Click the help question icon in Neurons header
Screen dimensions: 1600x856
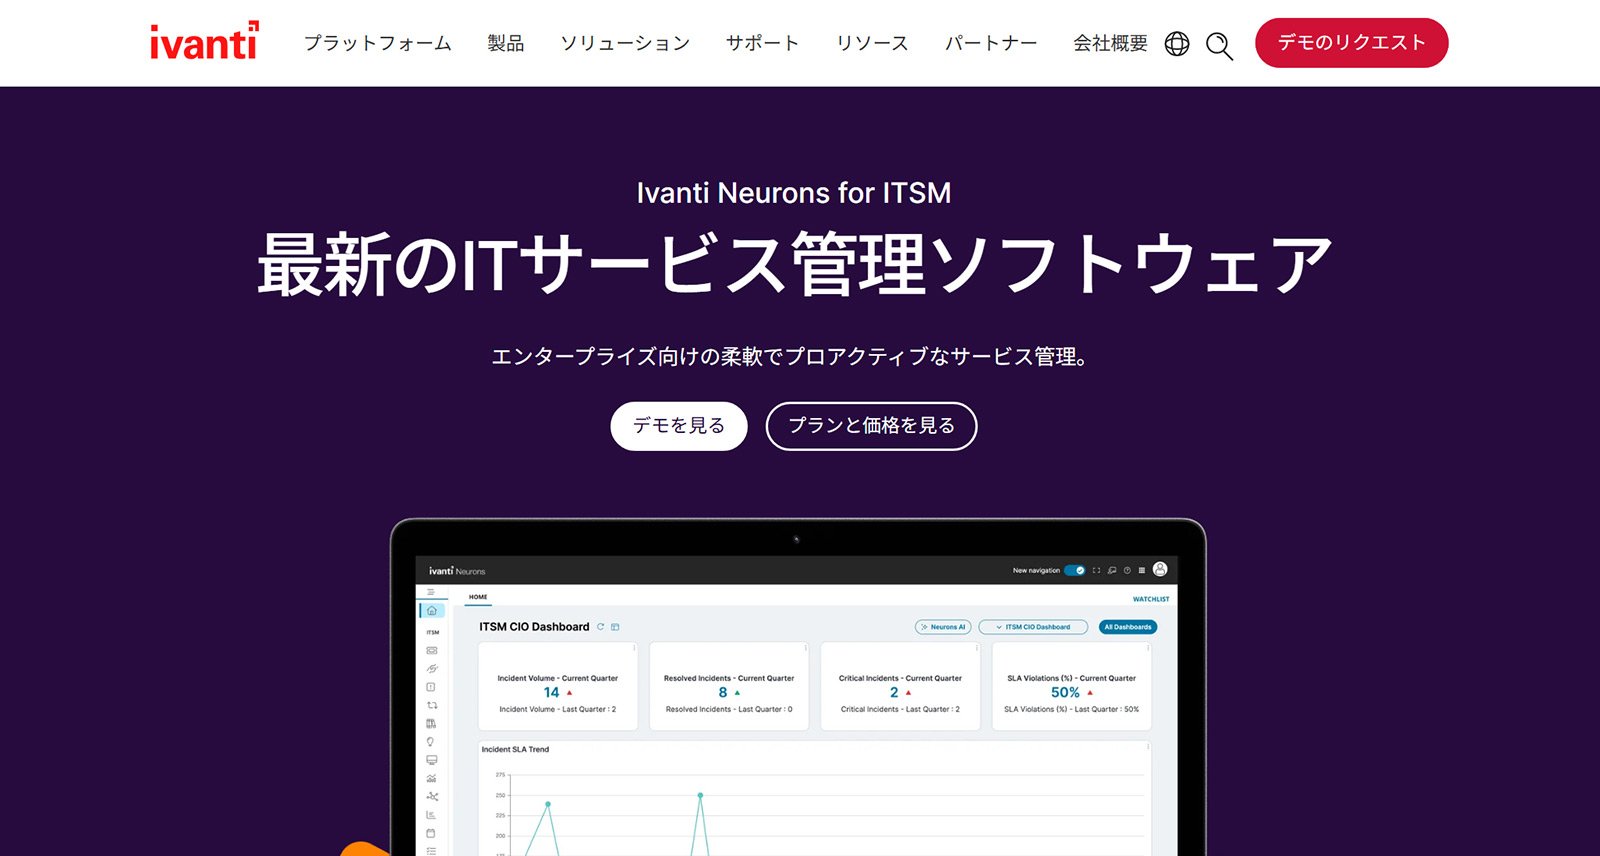click(1127, 570)
